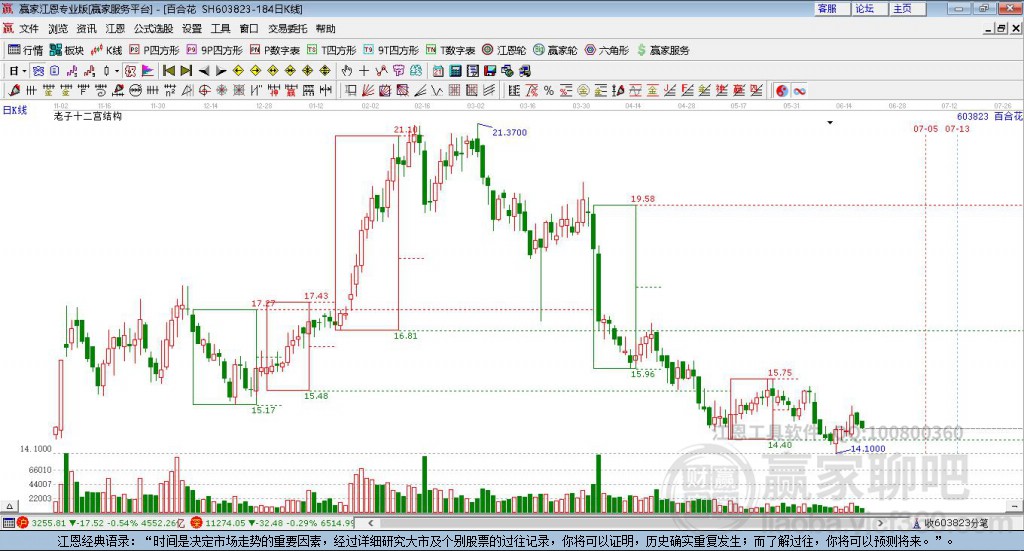Toggle the red 权 adjustment button
The image size is (1024, 551).
(130, 71)
